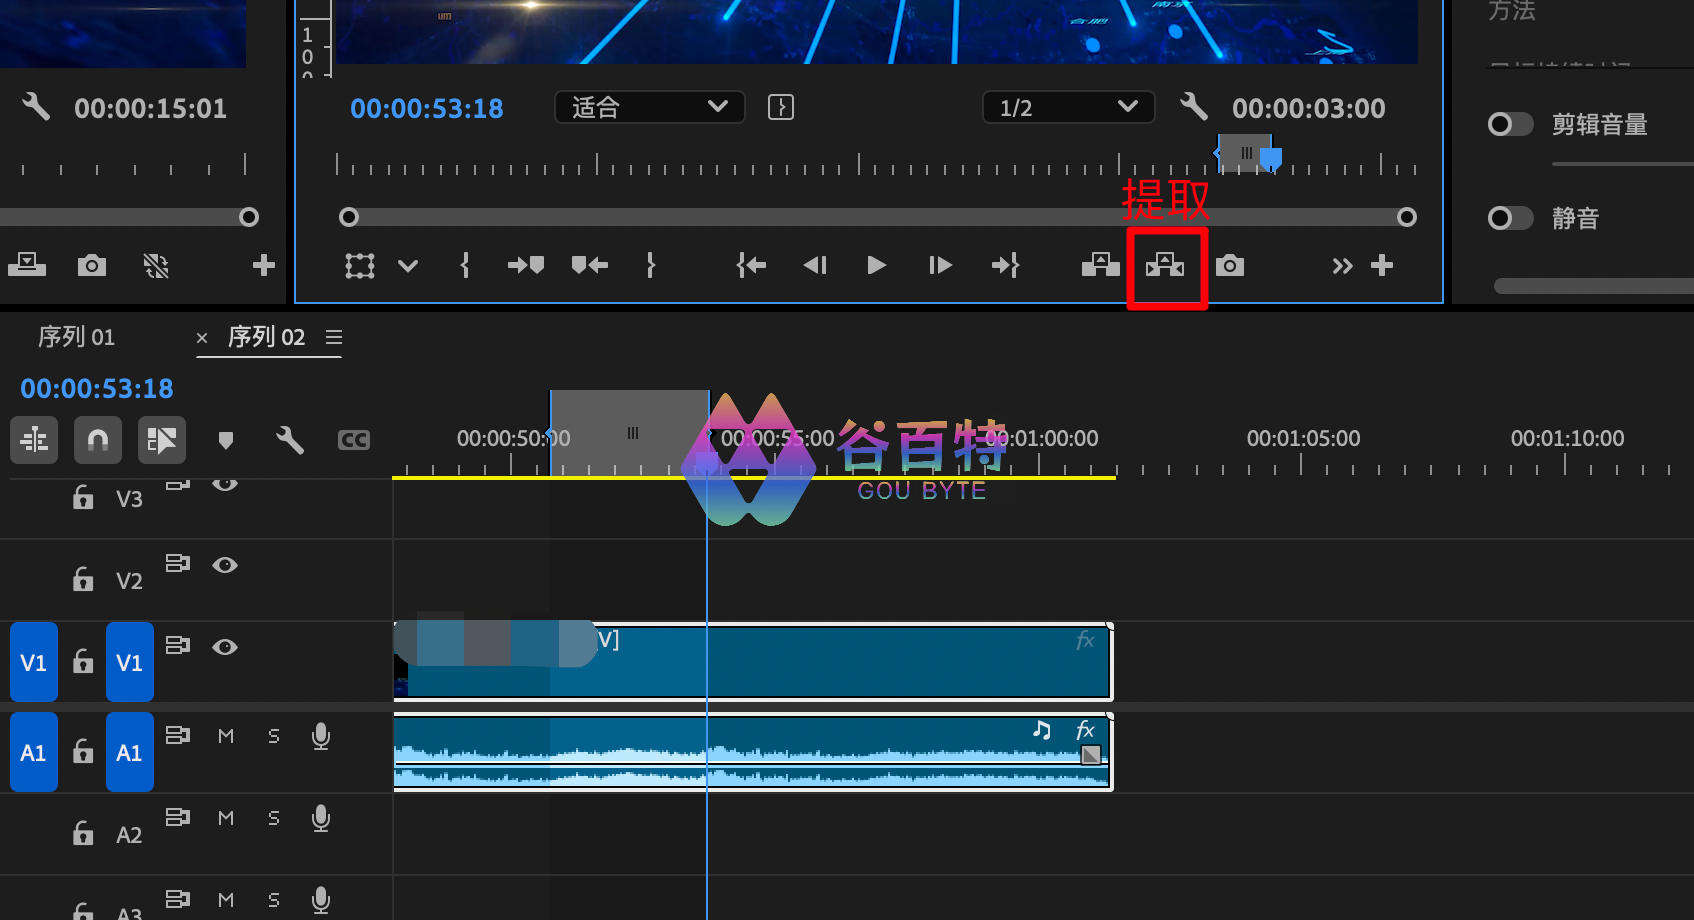This screenshot has width=1694, height=920.
Task: Click the Extract button in program monitor
Action: [x=1165, y=265]
